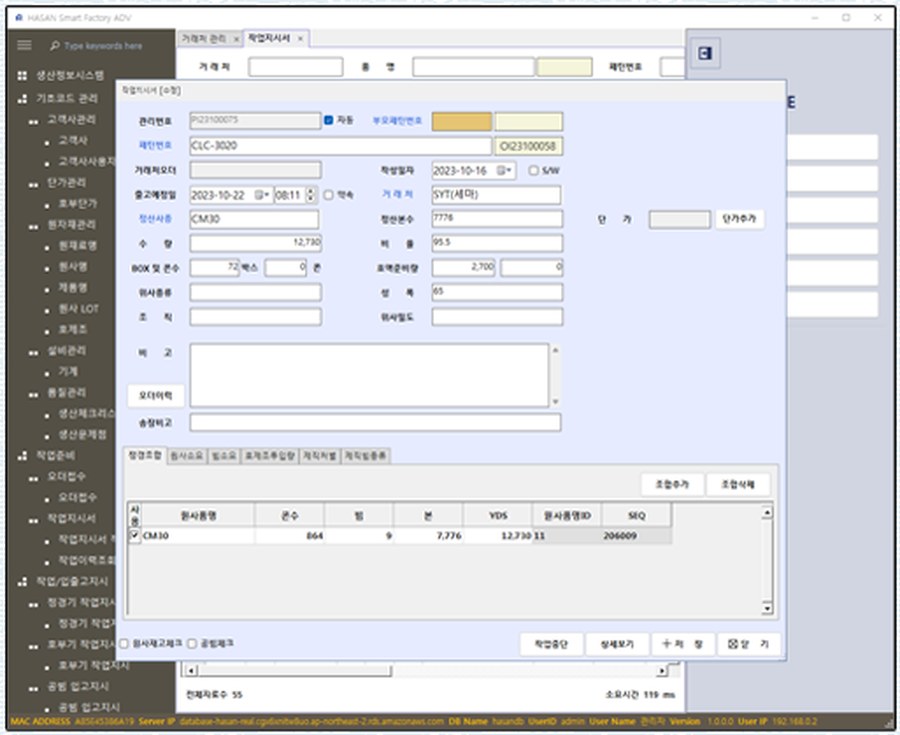900x735 pixels.
Task: Click the CLC-3020 pattern number field
Action: [x=340, y=146]
